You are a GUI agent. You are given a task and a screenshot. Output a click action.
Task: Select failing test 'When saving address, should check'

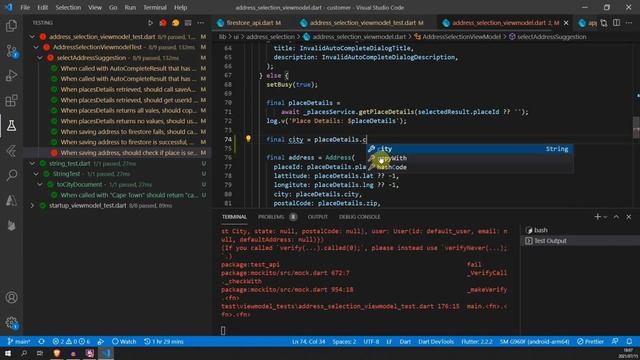pos(118,153)
